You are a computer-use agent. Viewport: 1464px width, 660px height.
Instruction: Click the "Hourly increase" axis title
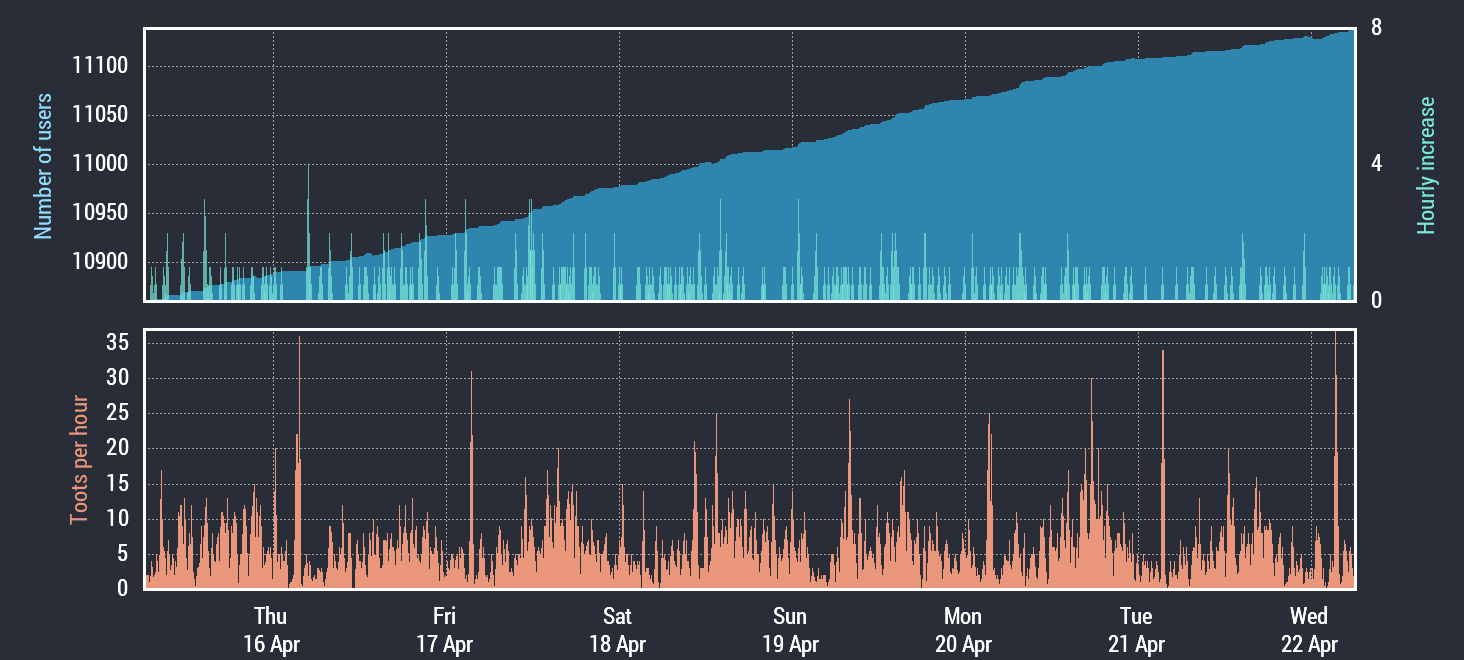(1426, 166)
